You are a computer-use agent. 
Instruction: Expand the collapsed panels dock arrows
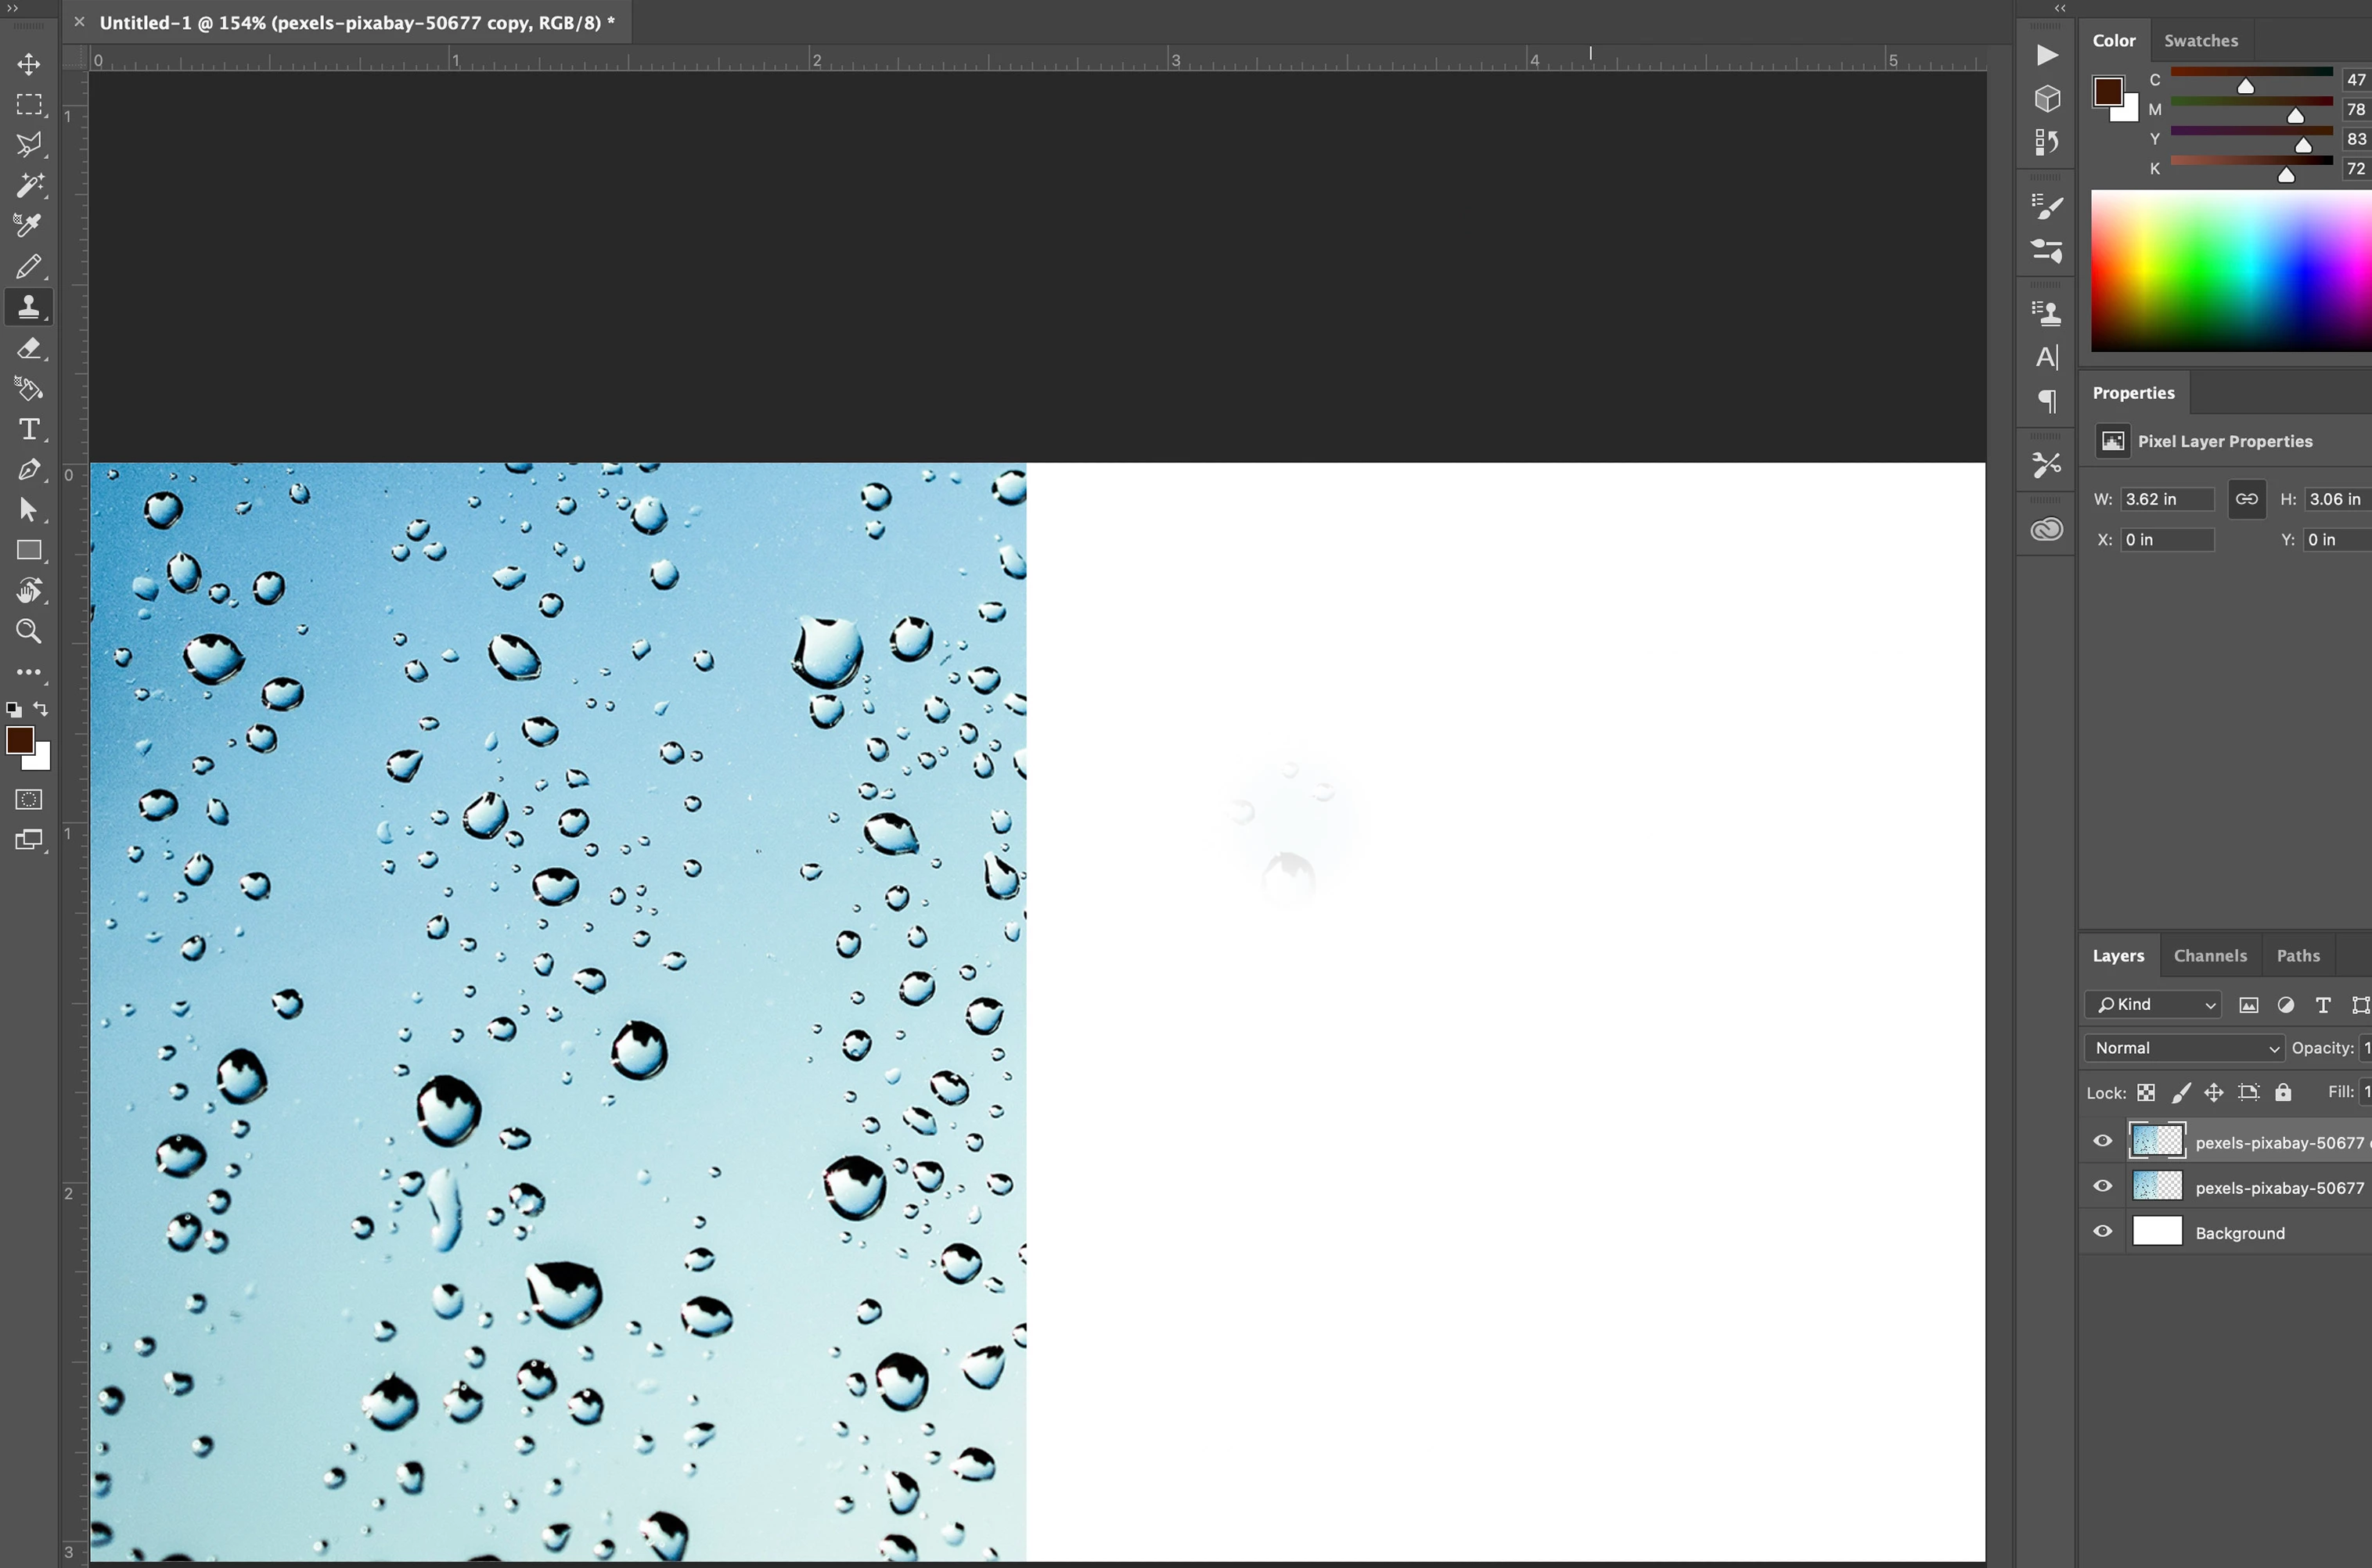point(2060,8)
